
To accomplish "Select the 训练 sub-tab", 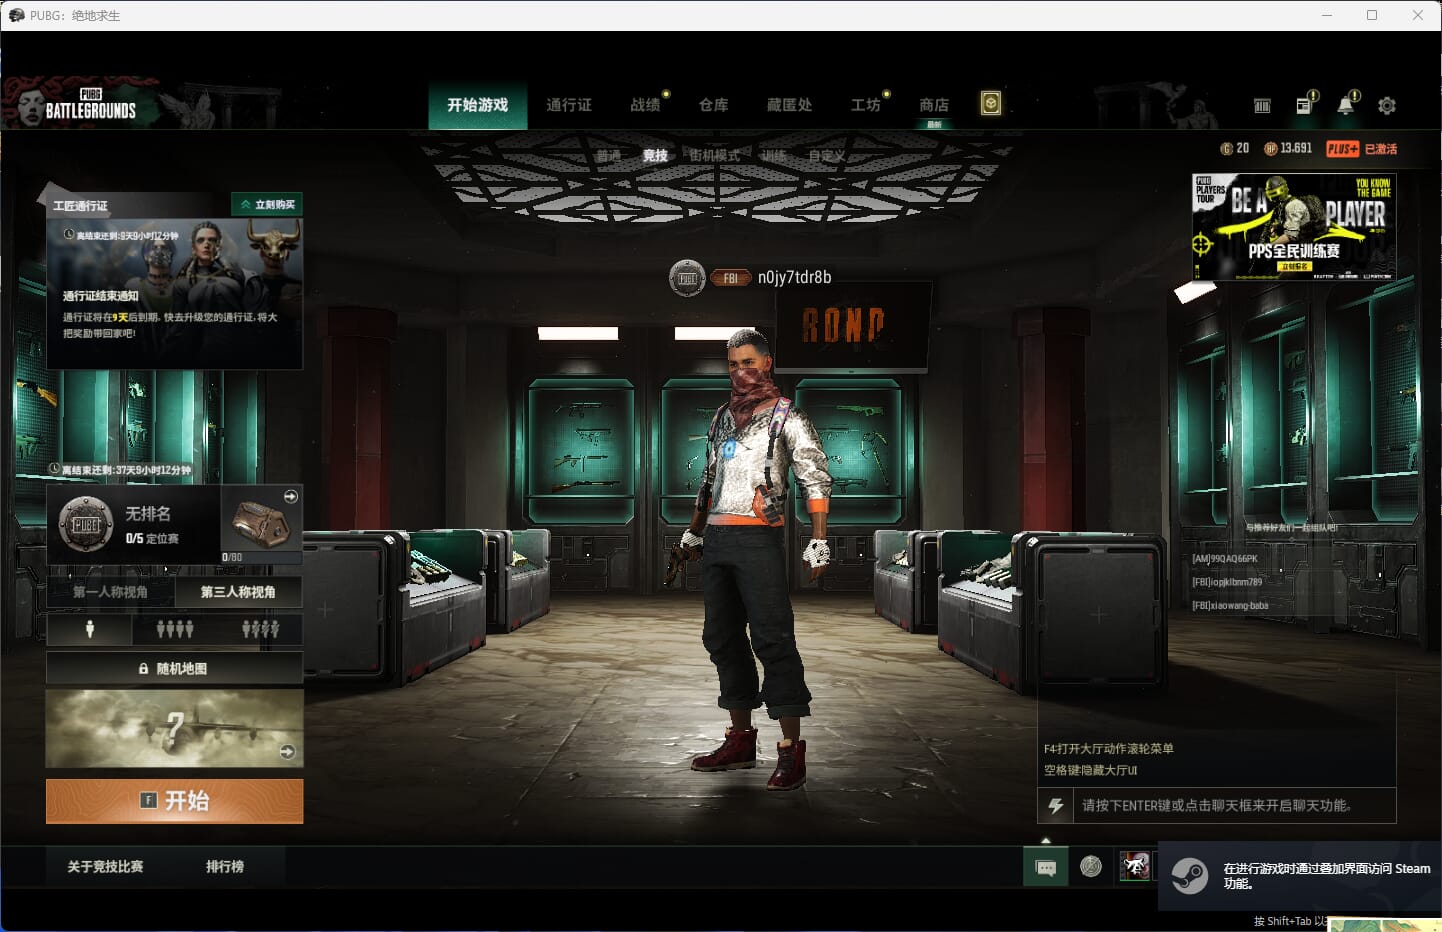I will 774,155.
